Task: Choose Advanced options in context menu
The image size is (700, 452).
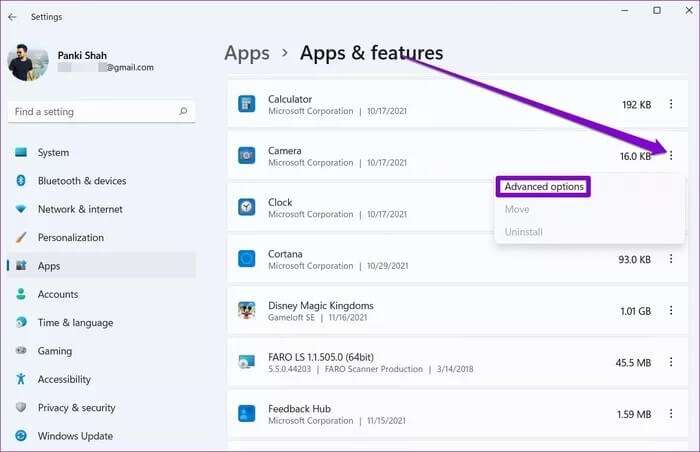Action: [544, 186]
